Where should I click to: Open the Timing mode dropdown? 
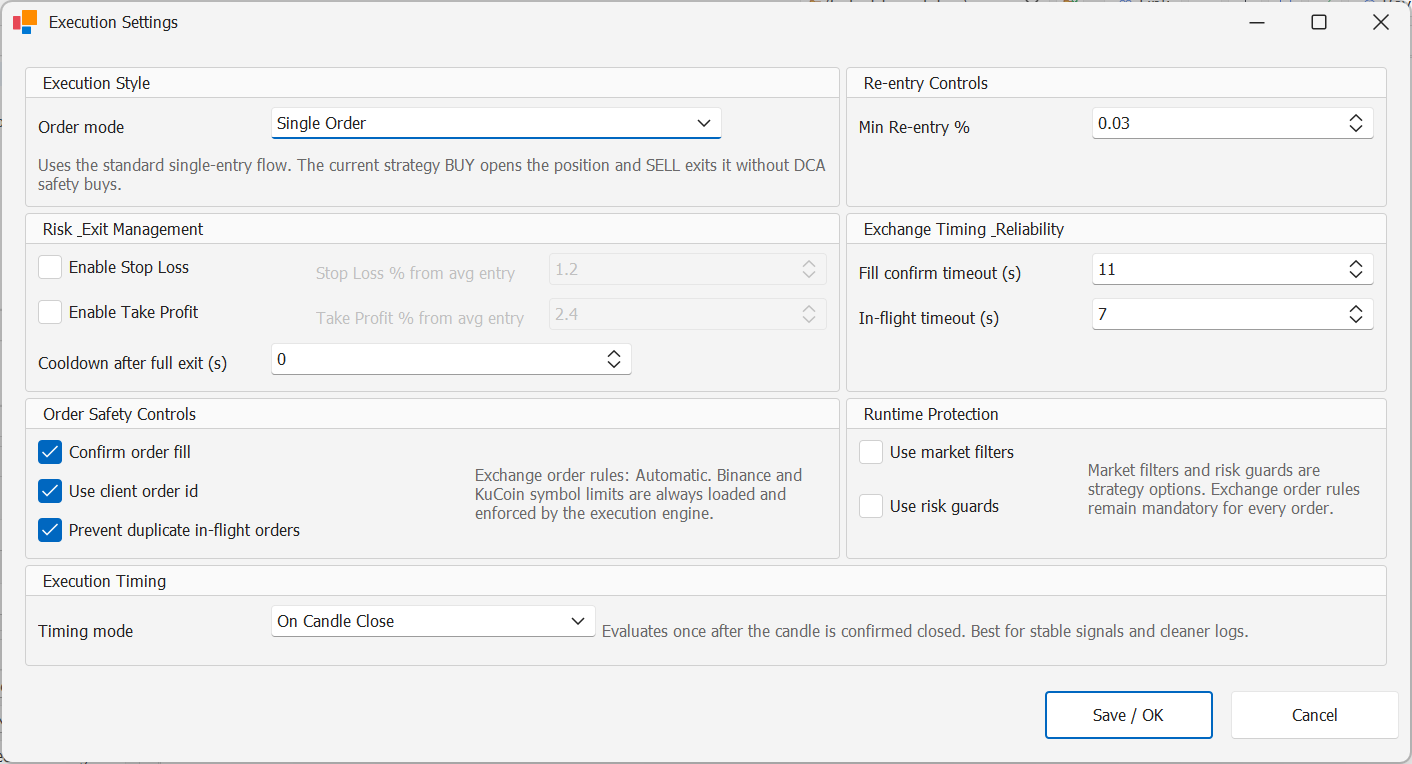(433, 621)
